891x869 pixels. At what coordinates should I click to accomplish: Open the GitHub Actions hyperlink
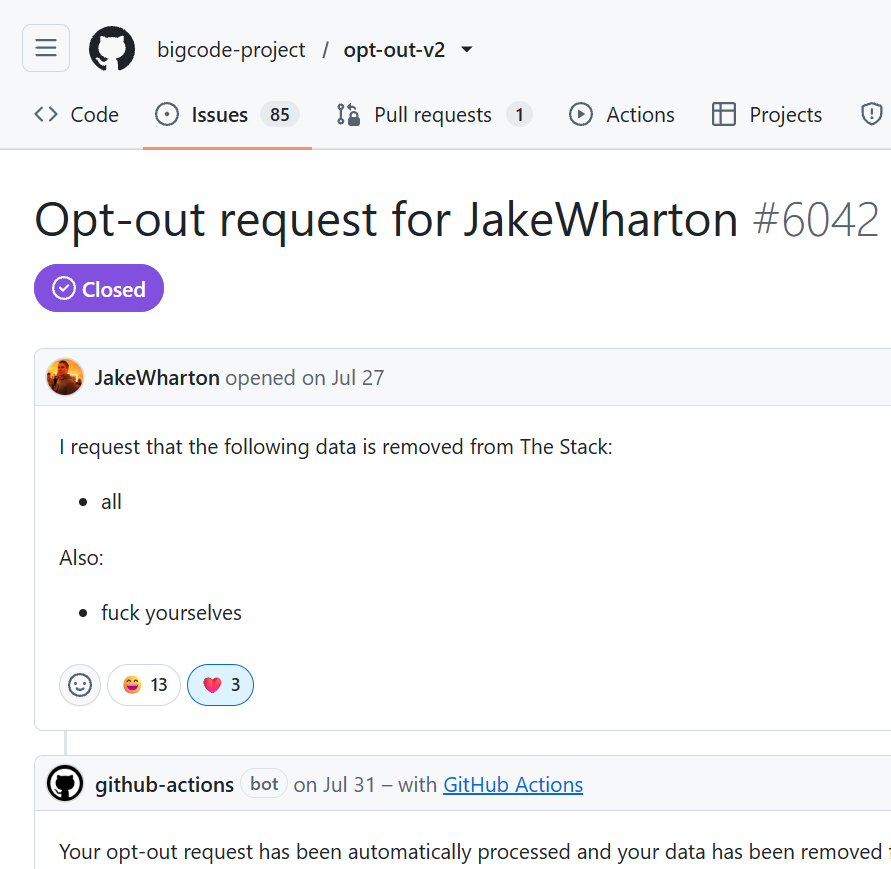513,785
